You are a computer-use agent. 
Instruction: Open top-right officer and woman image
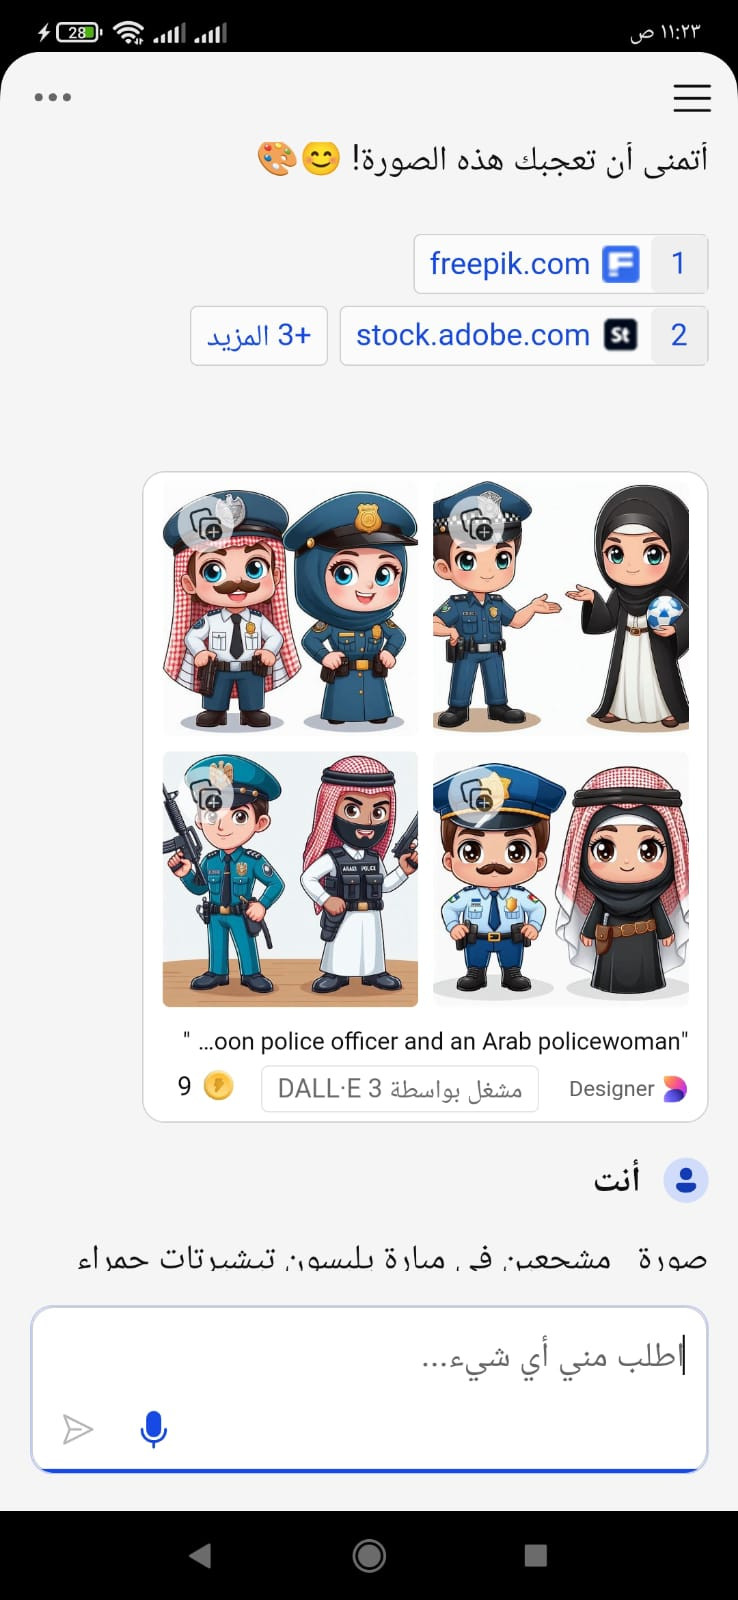coord(561,608)
